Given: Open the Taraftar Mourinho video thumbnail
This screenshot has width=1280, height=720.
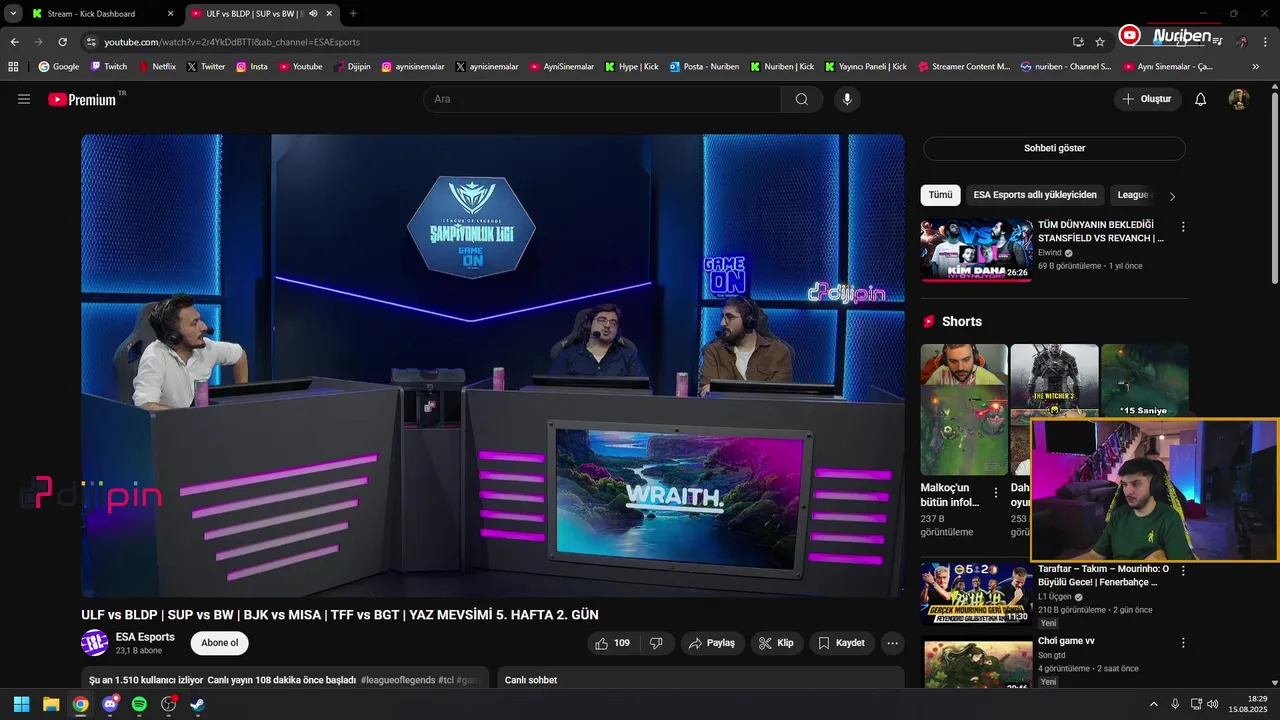Looking at the screenshot, I should click(x=977, y=593).
